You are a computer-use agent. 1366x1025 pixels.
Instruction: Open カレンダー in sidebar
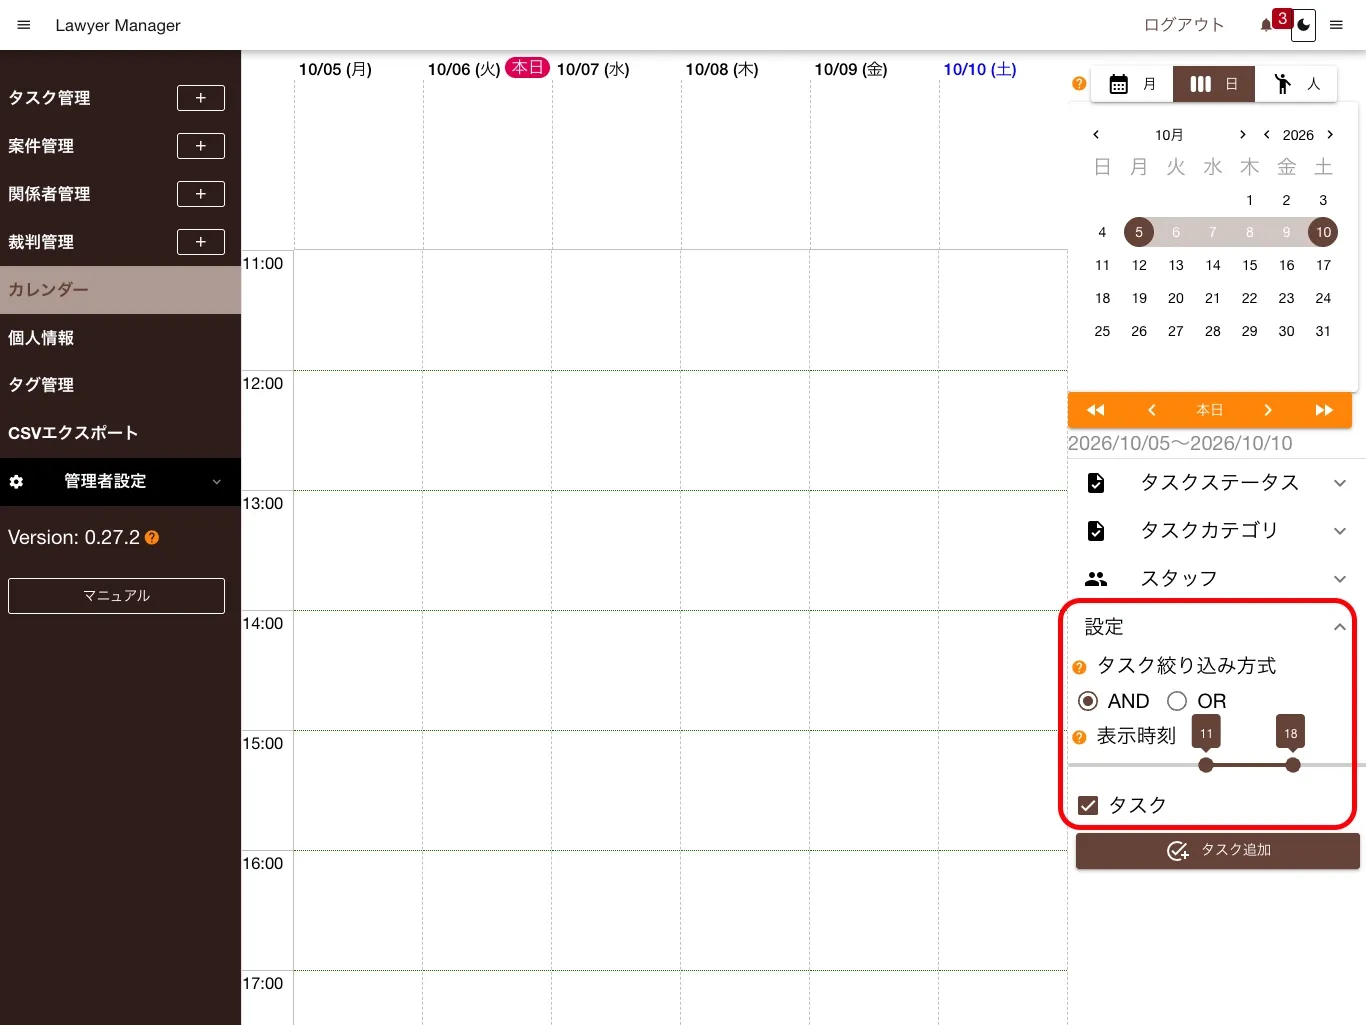[x=120, y=290]
